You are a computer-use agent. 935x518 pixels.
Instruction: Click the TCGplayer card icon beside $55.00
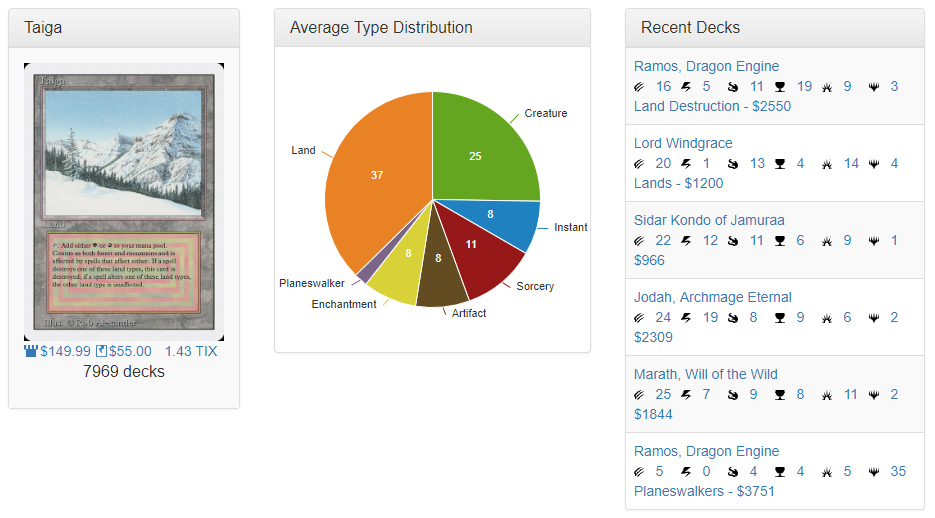point(101,351)
